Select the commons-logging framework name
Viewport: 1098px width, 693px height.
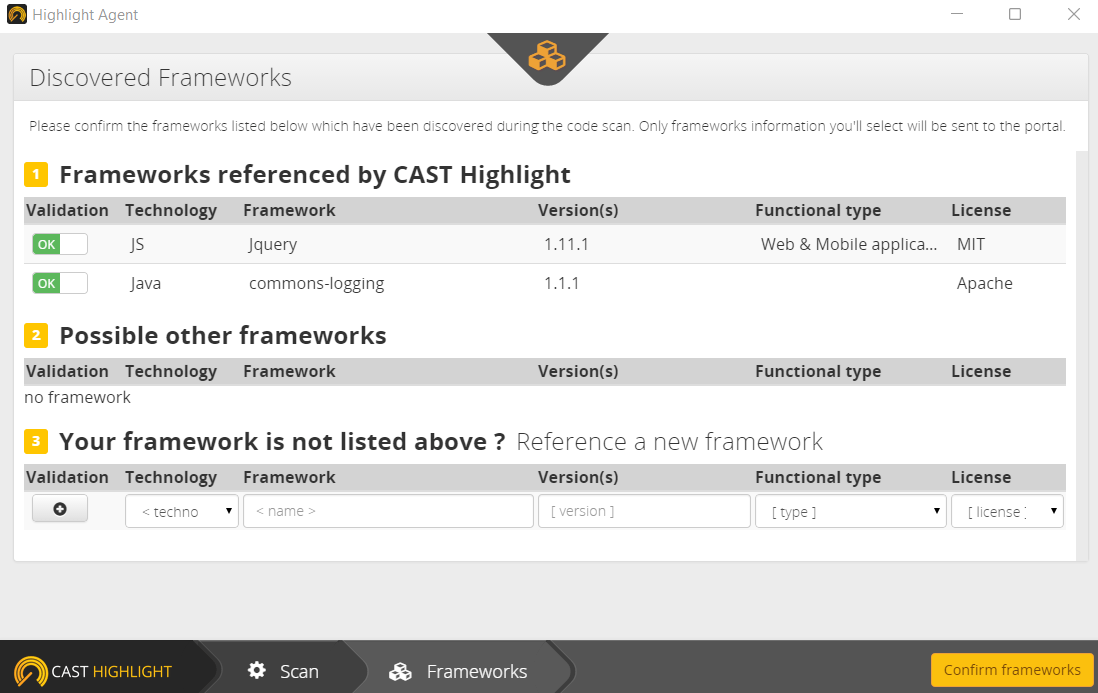(317, 284)
